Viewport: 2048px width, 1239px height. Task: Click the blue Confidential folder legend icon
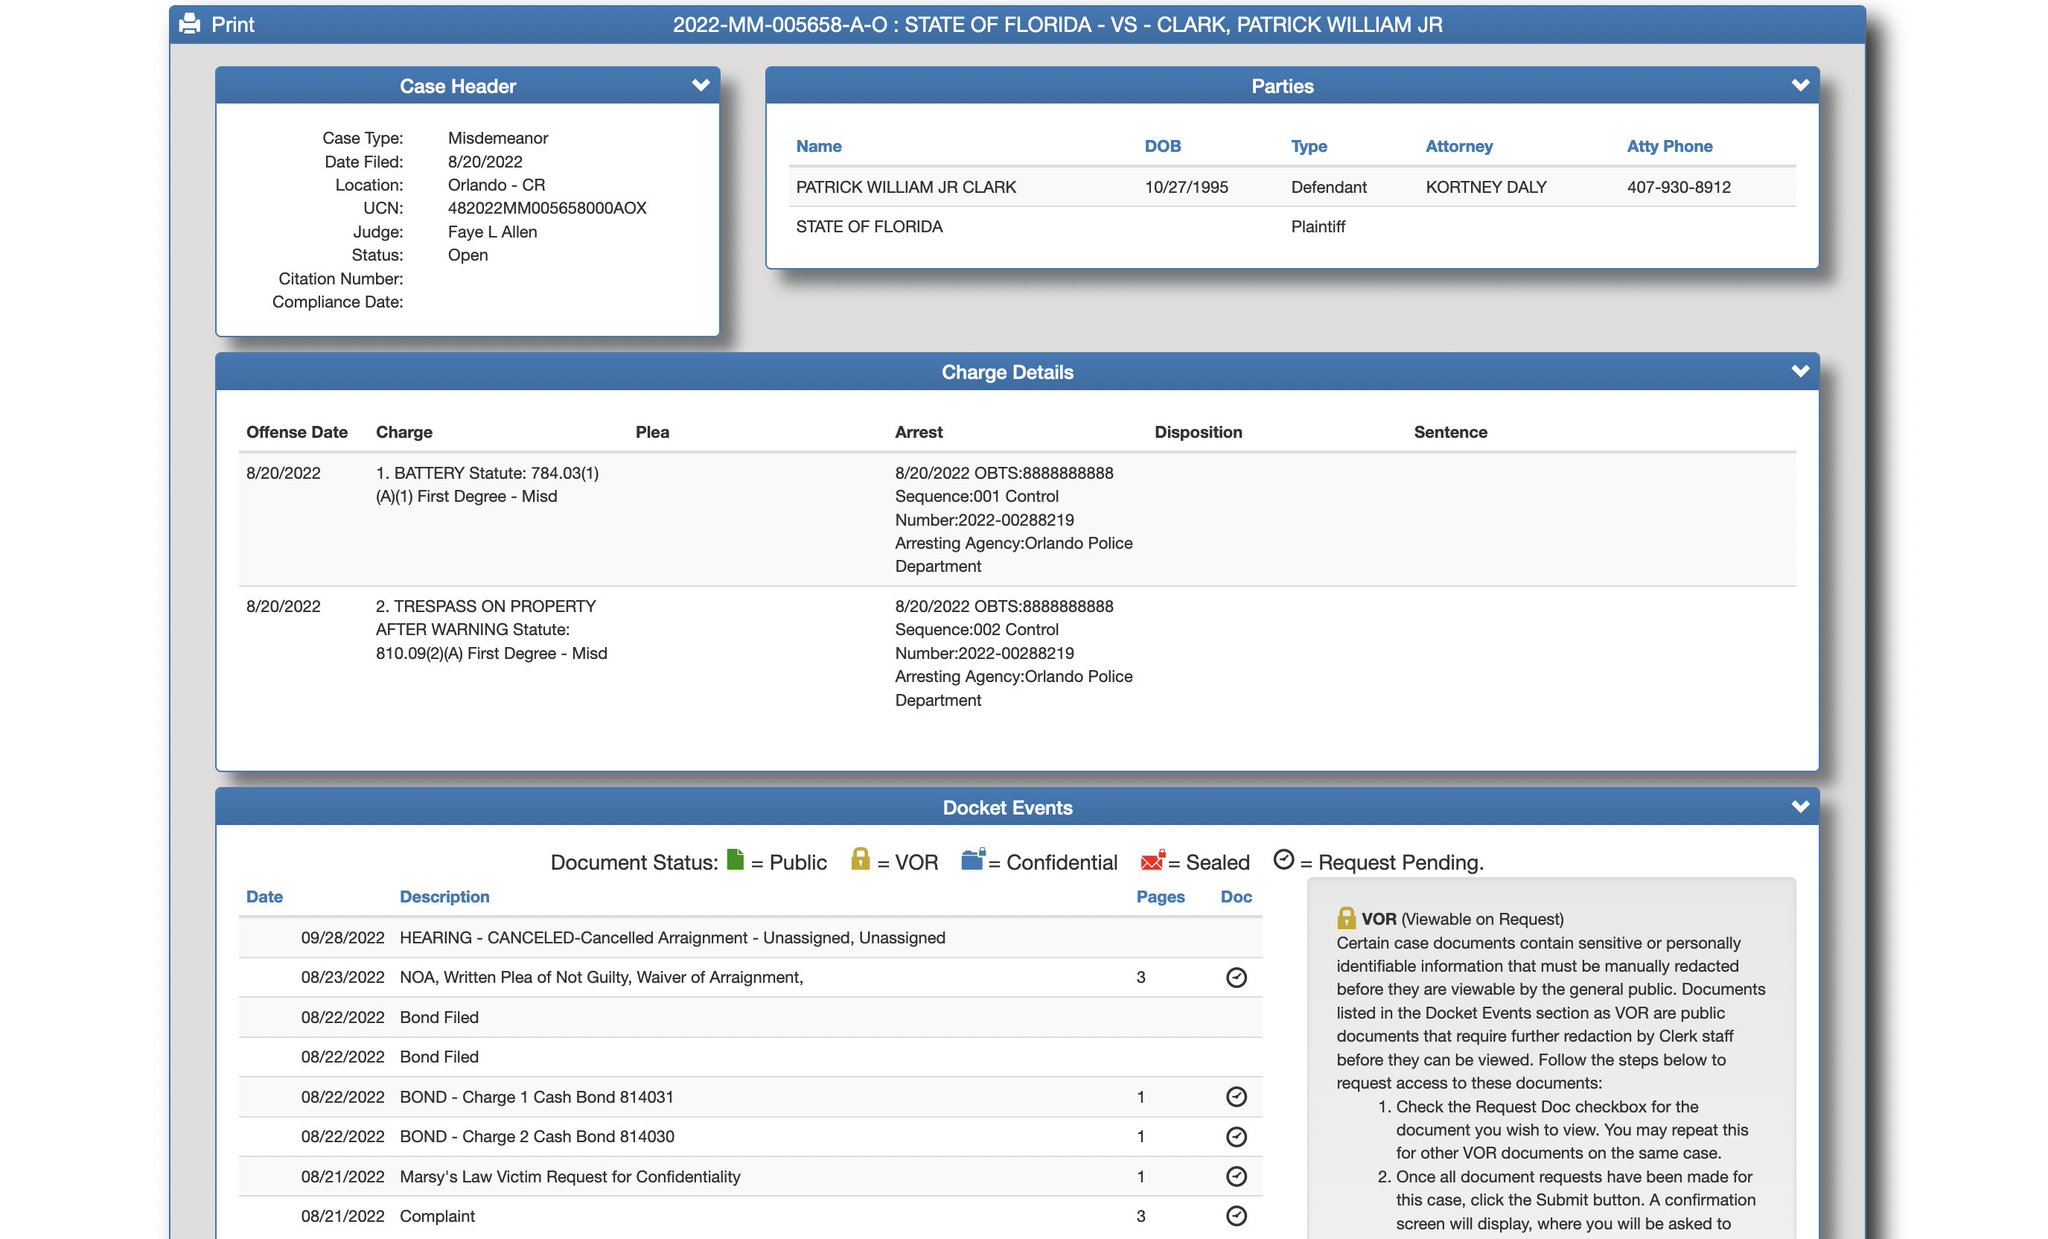[x=973, y=860]
